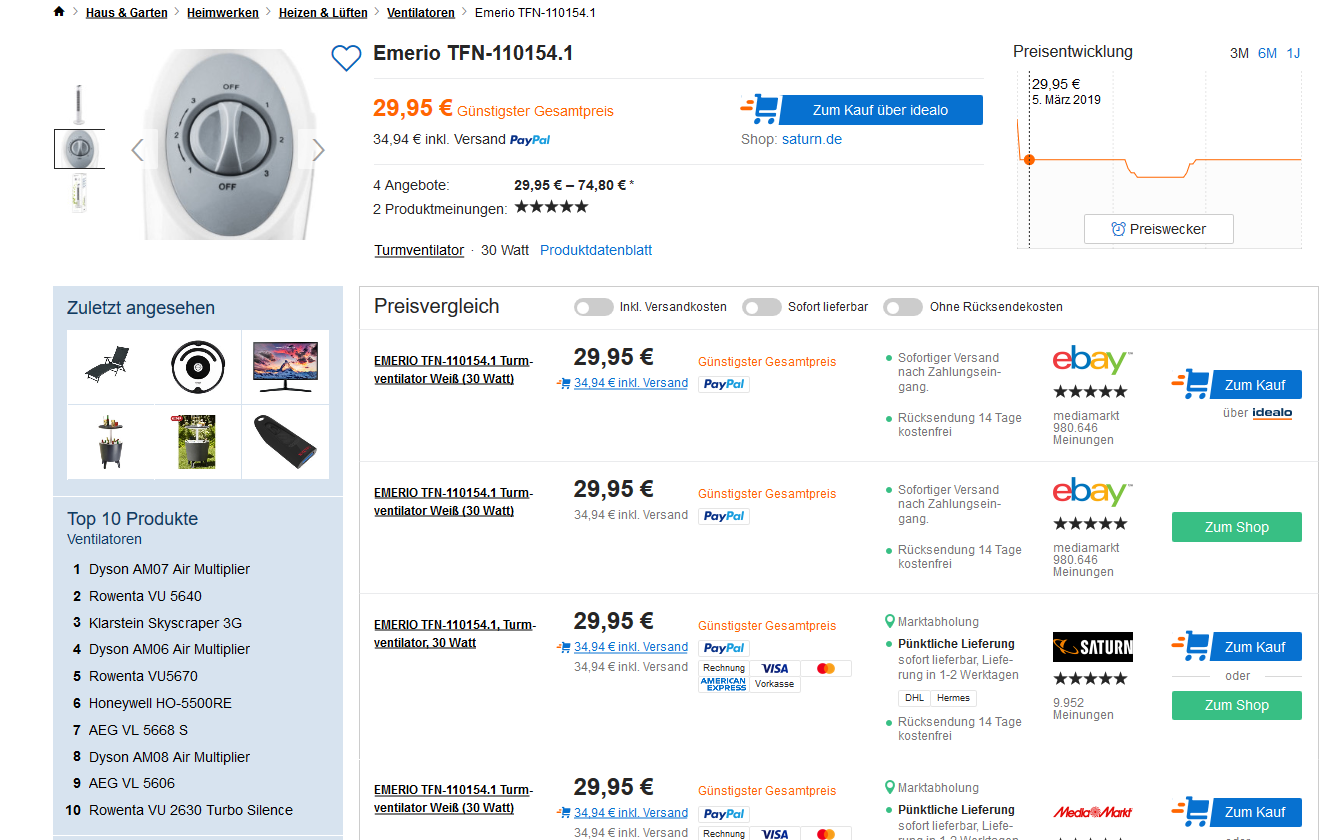Open the Haus & Garten breadcrumb
1329x840 pixels.
coord(127,13)
